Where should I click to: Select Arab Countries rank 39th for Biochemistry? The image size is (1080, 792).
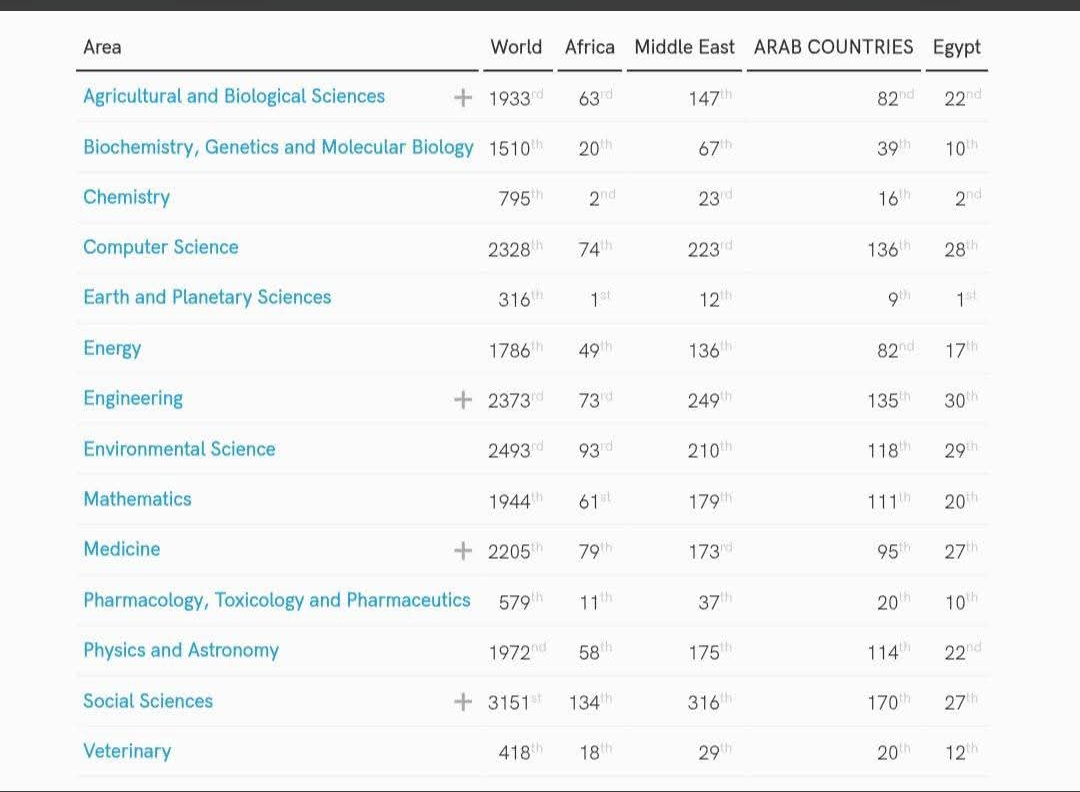coord(894,148)
